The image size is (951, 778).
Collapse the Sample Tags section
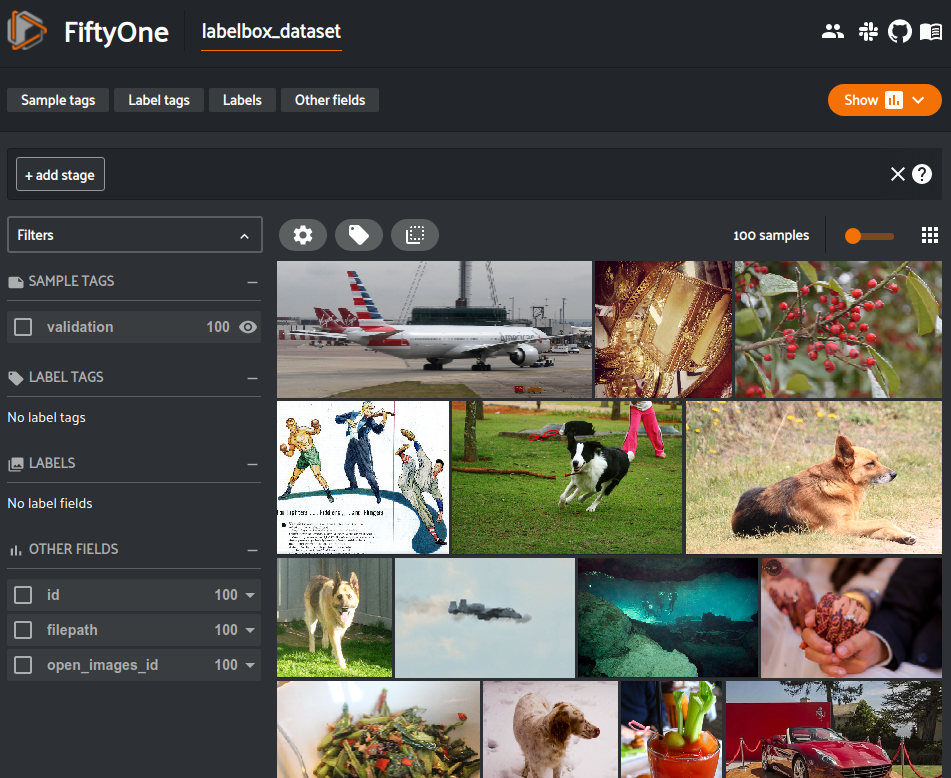click(252, 282)
